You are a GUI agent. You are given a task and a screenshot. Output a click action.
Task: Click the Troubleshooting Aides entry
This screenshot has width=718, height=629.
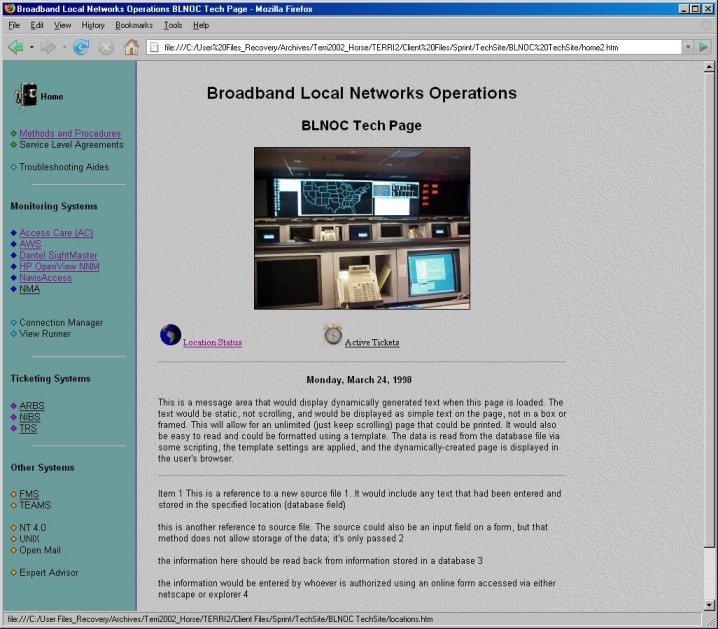(64, 167)
